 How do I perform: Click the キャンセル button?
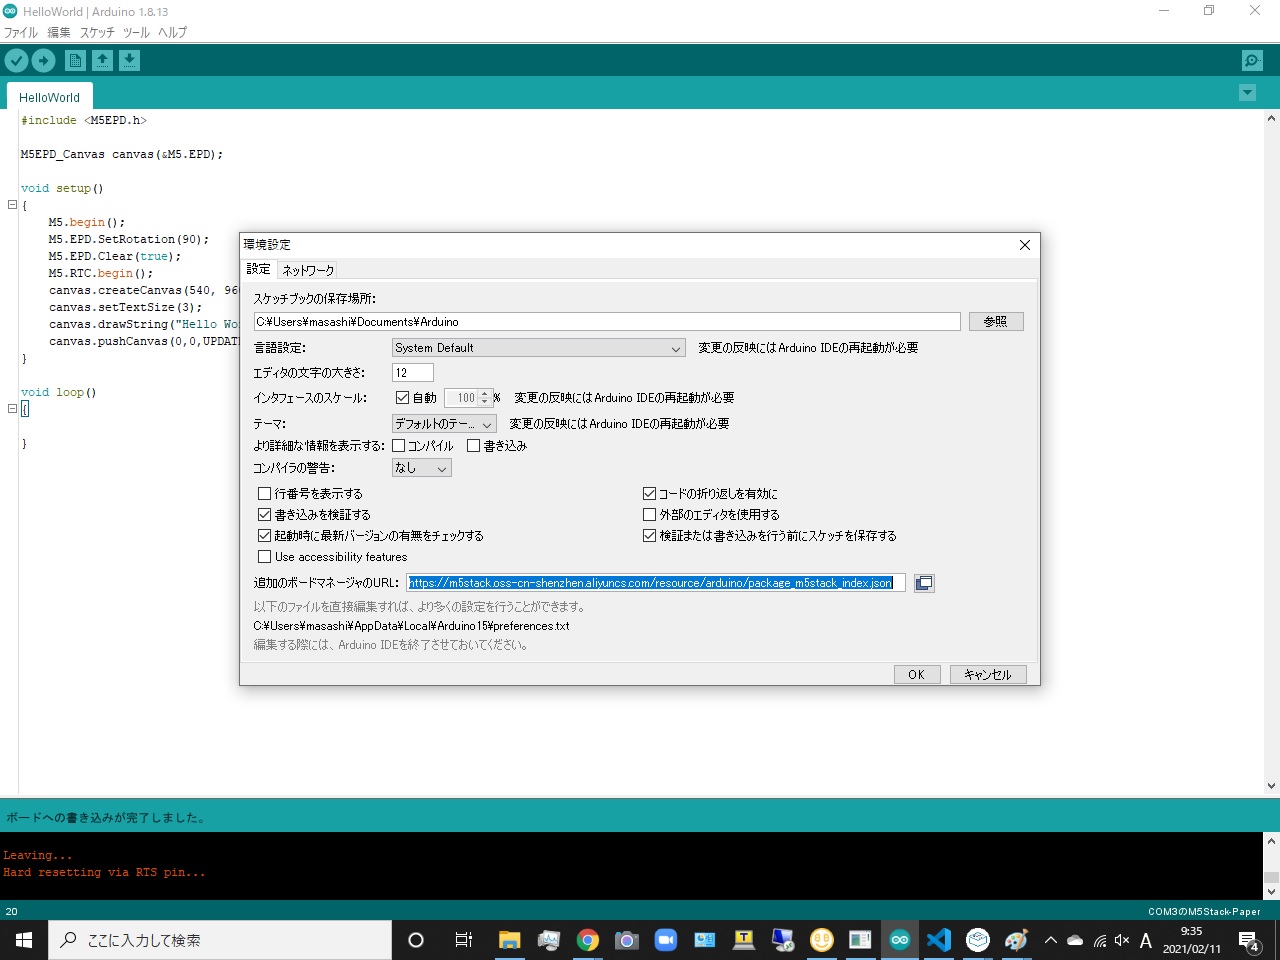[x=988, y=675]
